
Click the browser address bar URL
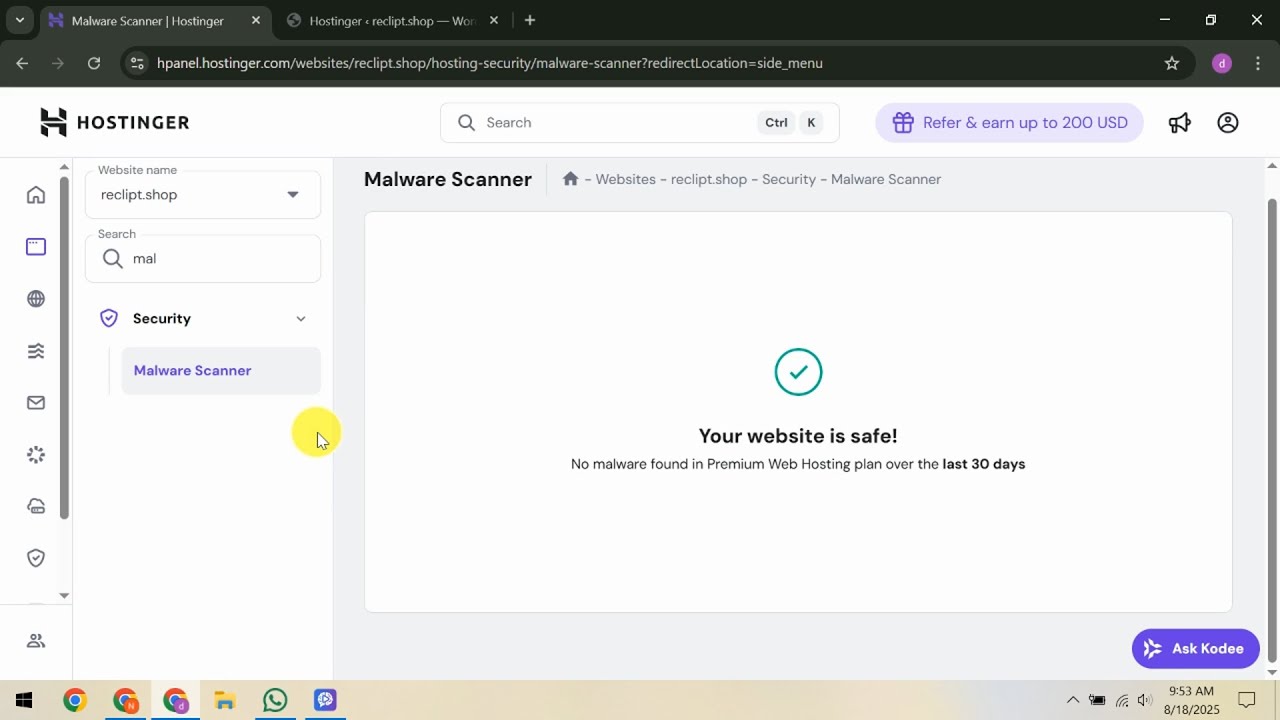490,63
